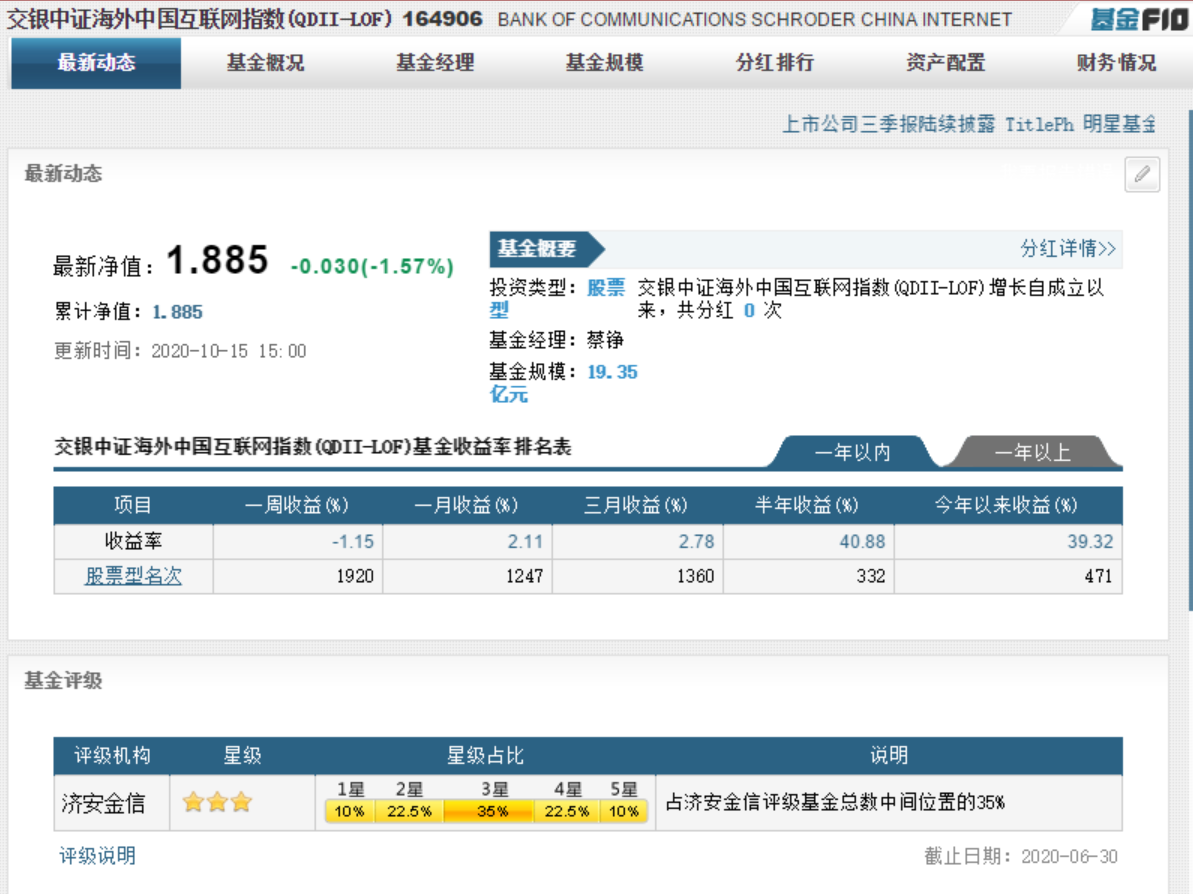Switch to the 基金概况 tab
This screenshot has height=894, width=1193.
pos(266,63)
